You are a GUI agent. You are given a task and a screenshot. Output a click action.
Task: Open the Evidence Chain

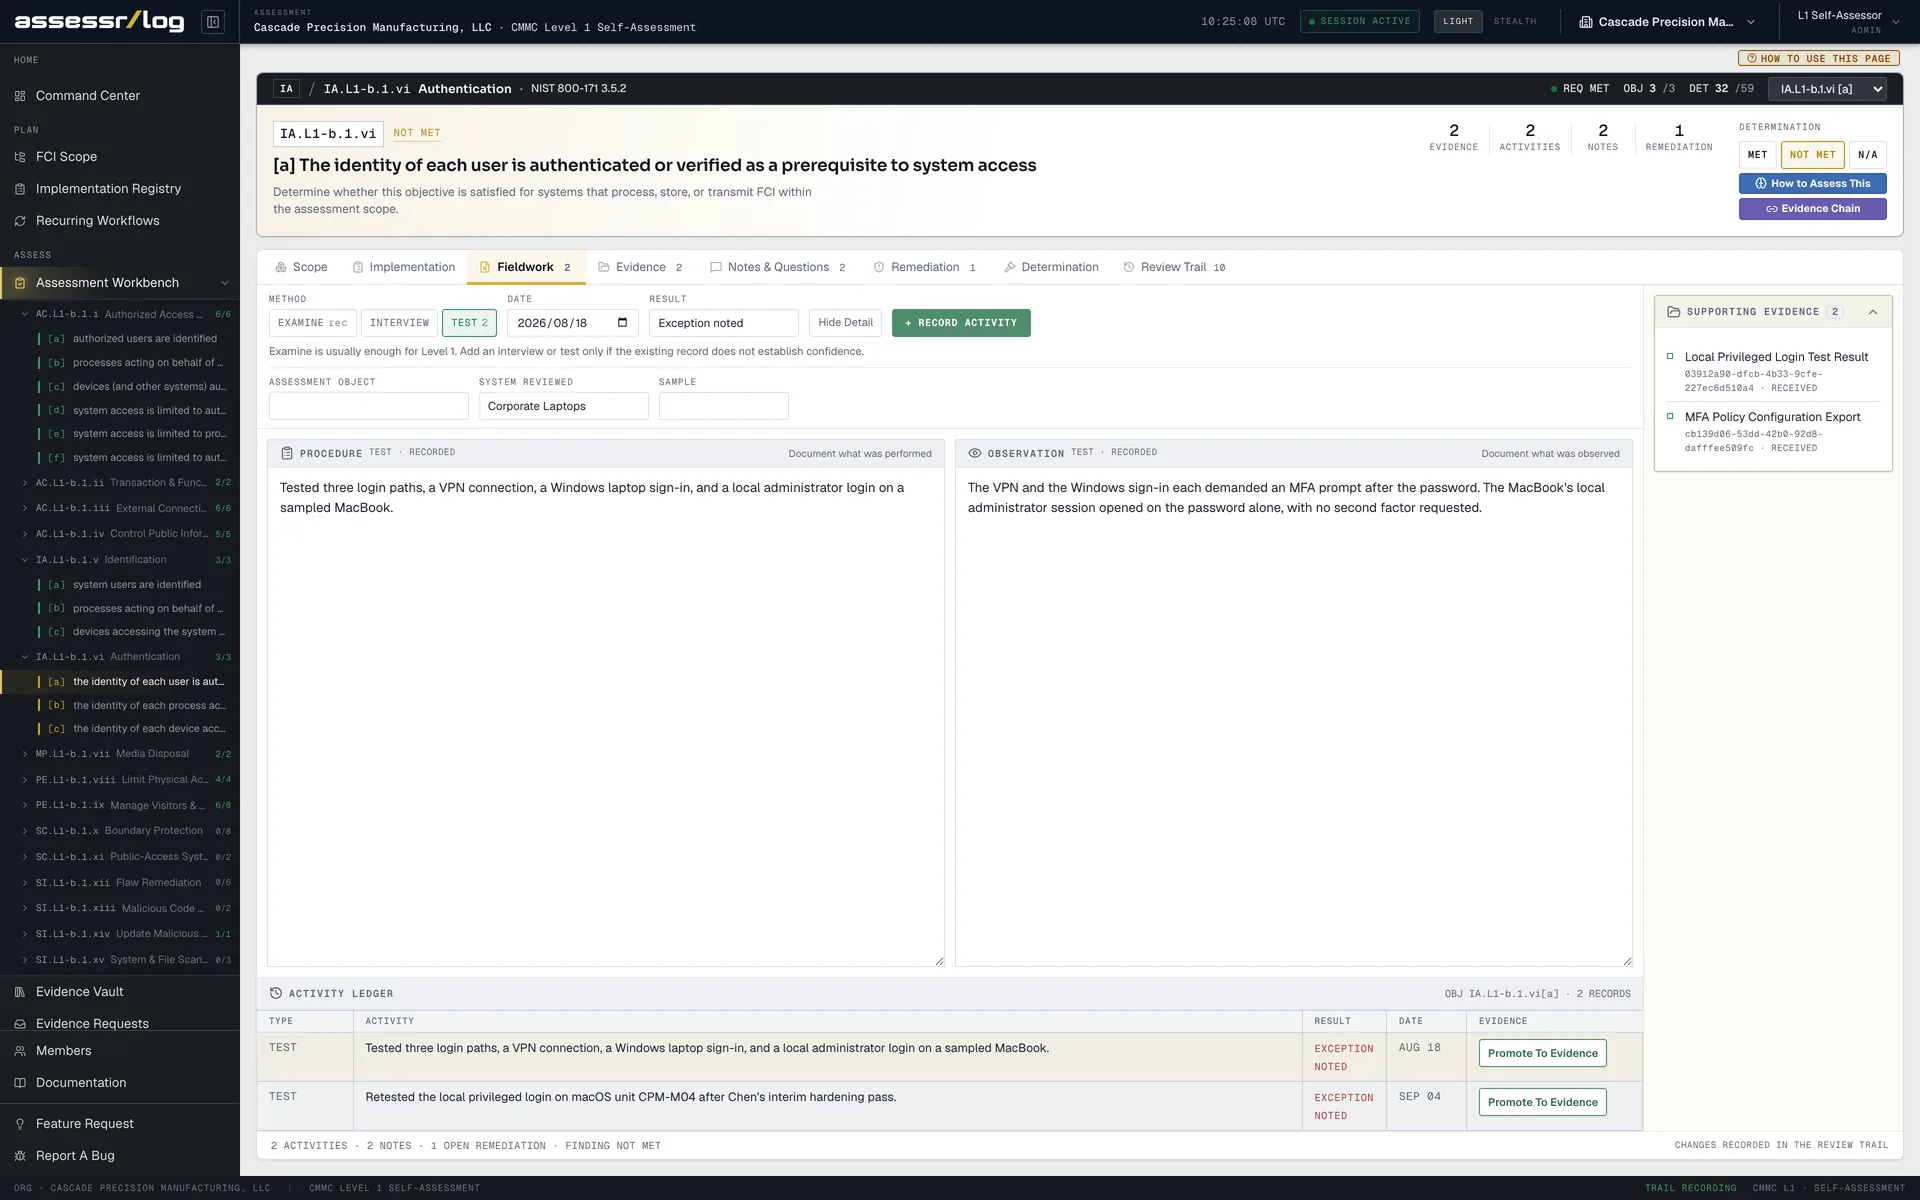tap(1812, 209)
